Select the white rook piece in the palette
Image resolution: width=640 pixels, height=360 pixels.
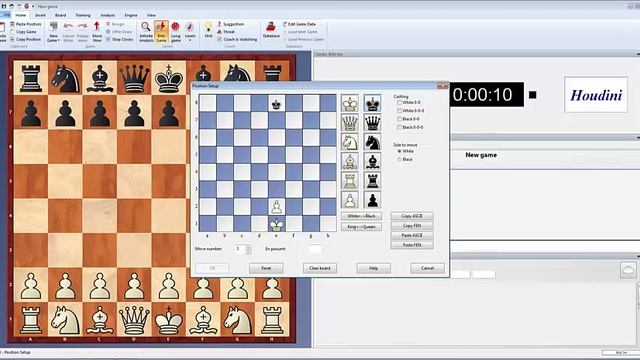pos(350,180)
